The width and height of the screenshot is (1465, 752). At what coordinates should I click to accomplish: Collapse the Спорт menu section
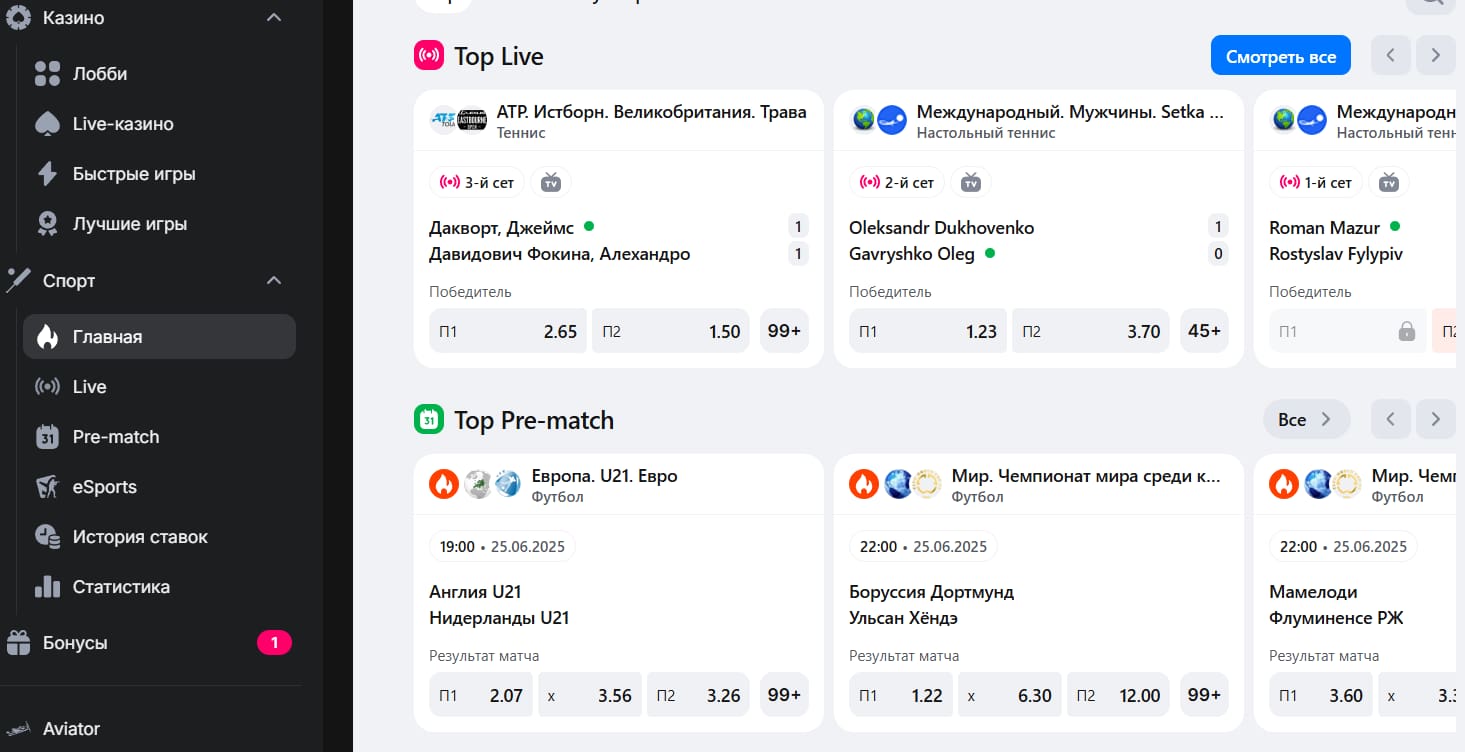click(274, 281)
